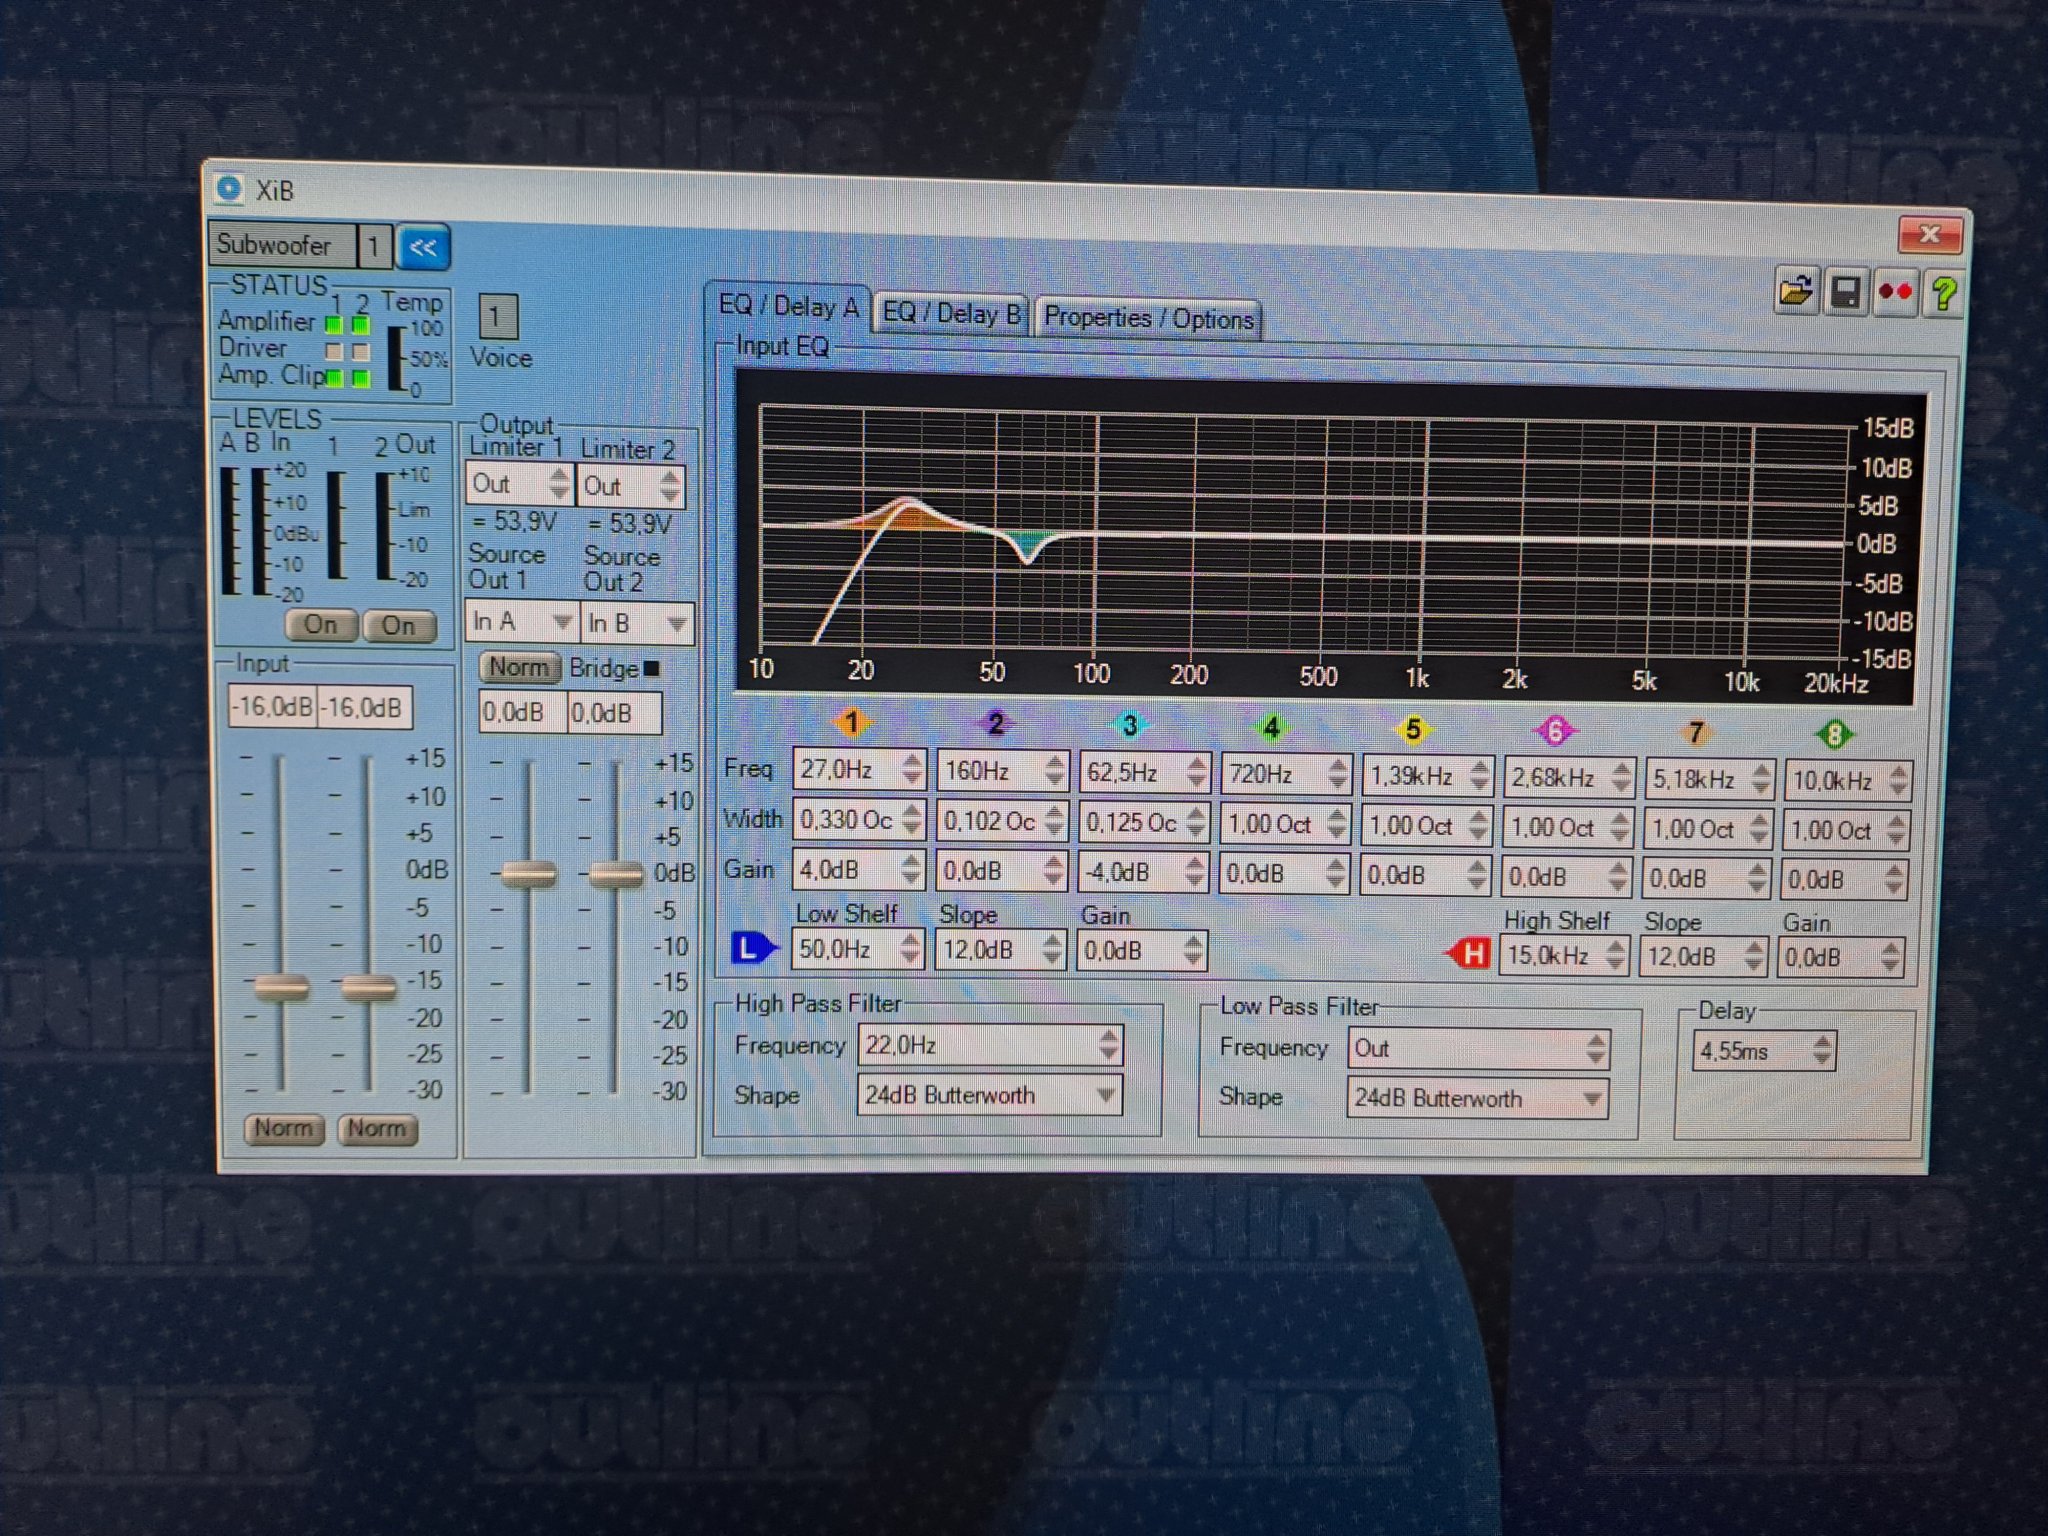The width and height of the screenshot is (2048, 1536).
Task: Toggle input B On button
Action: point(398,626)
